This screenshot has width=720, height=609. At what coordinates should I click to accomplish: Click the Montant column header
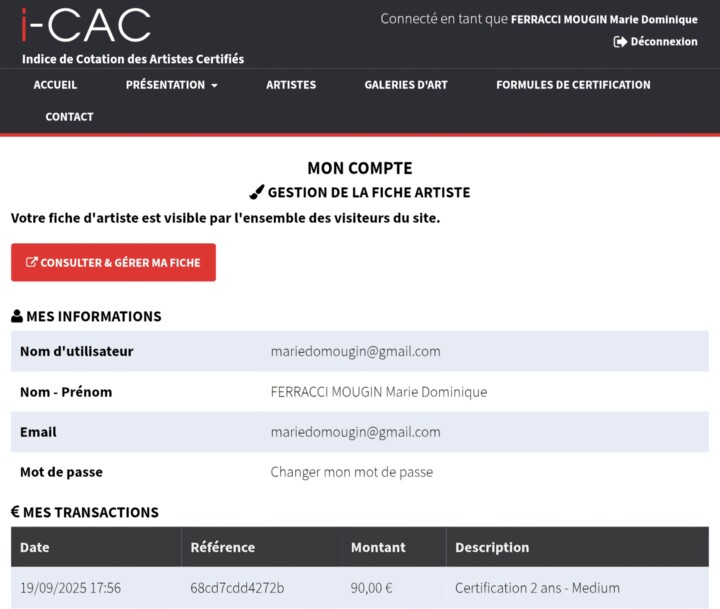point(378,547)
